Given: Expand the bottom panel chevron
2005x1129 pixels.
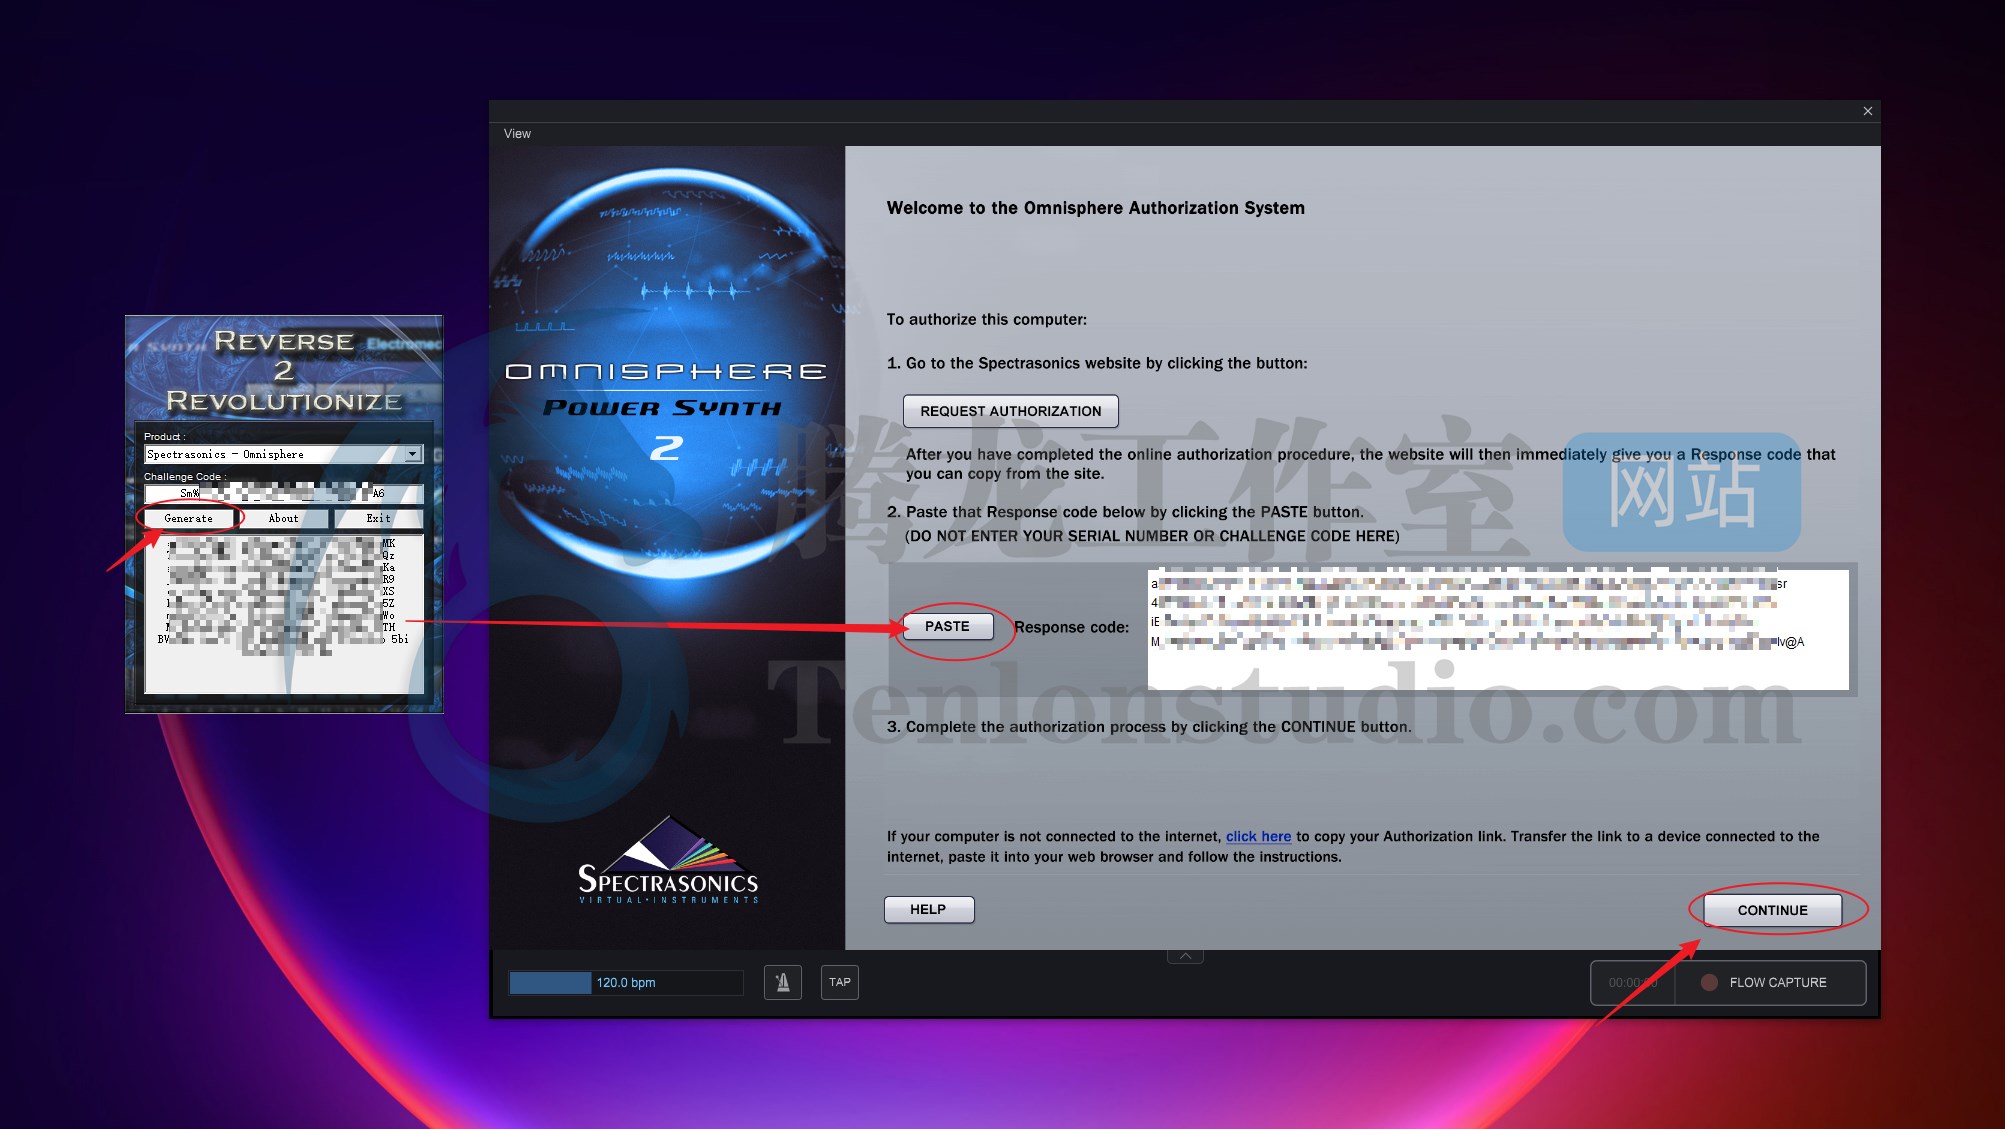Looking at the screenshot, I should 1185,957.
